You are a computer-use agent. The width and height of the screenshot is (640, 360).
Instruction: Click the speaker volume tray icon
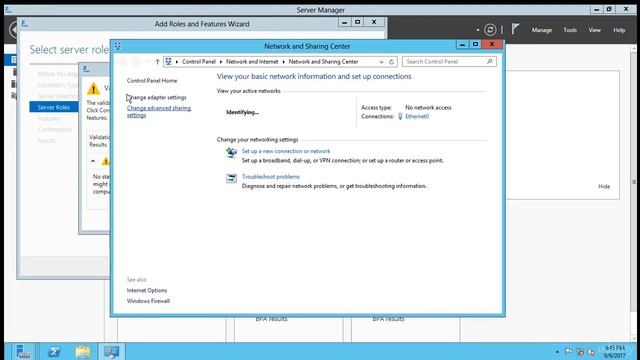tap(591, 352)
